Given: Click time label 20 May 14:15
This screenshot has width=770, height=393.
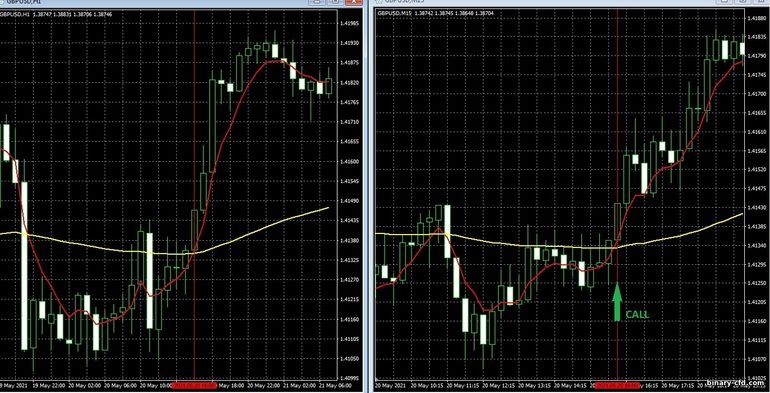Looking at the screenshot, I should pyautogui.click(x=571, y=386).
